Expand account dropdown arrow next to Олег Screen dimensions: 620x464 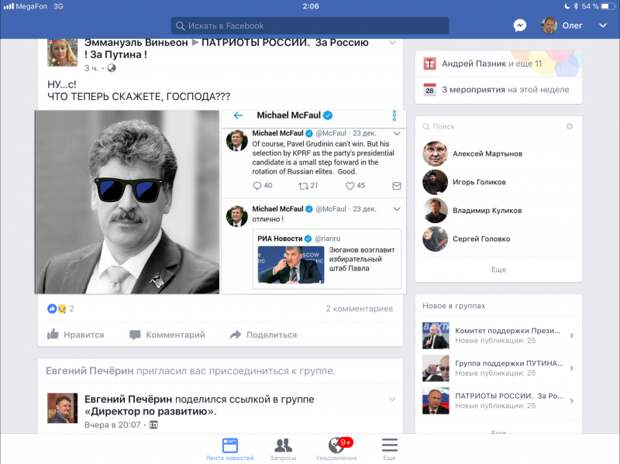(603, 26)
